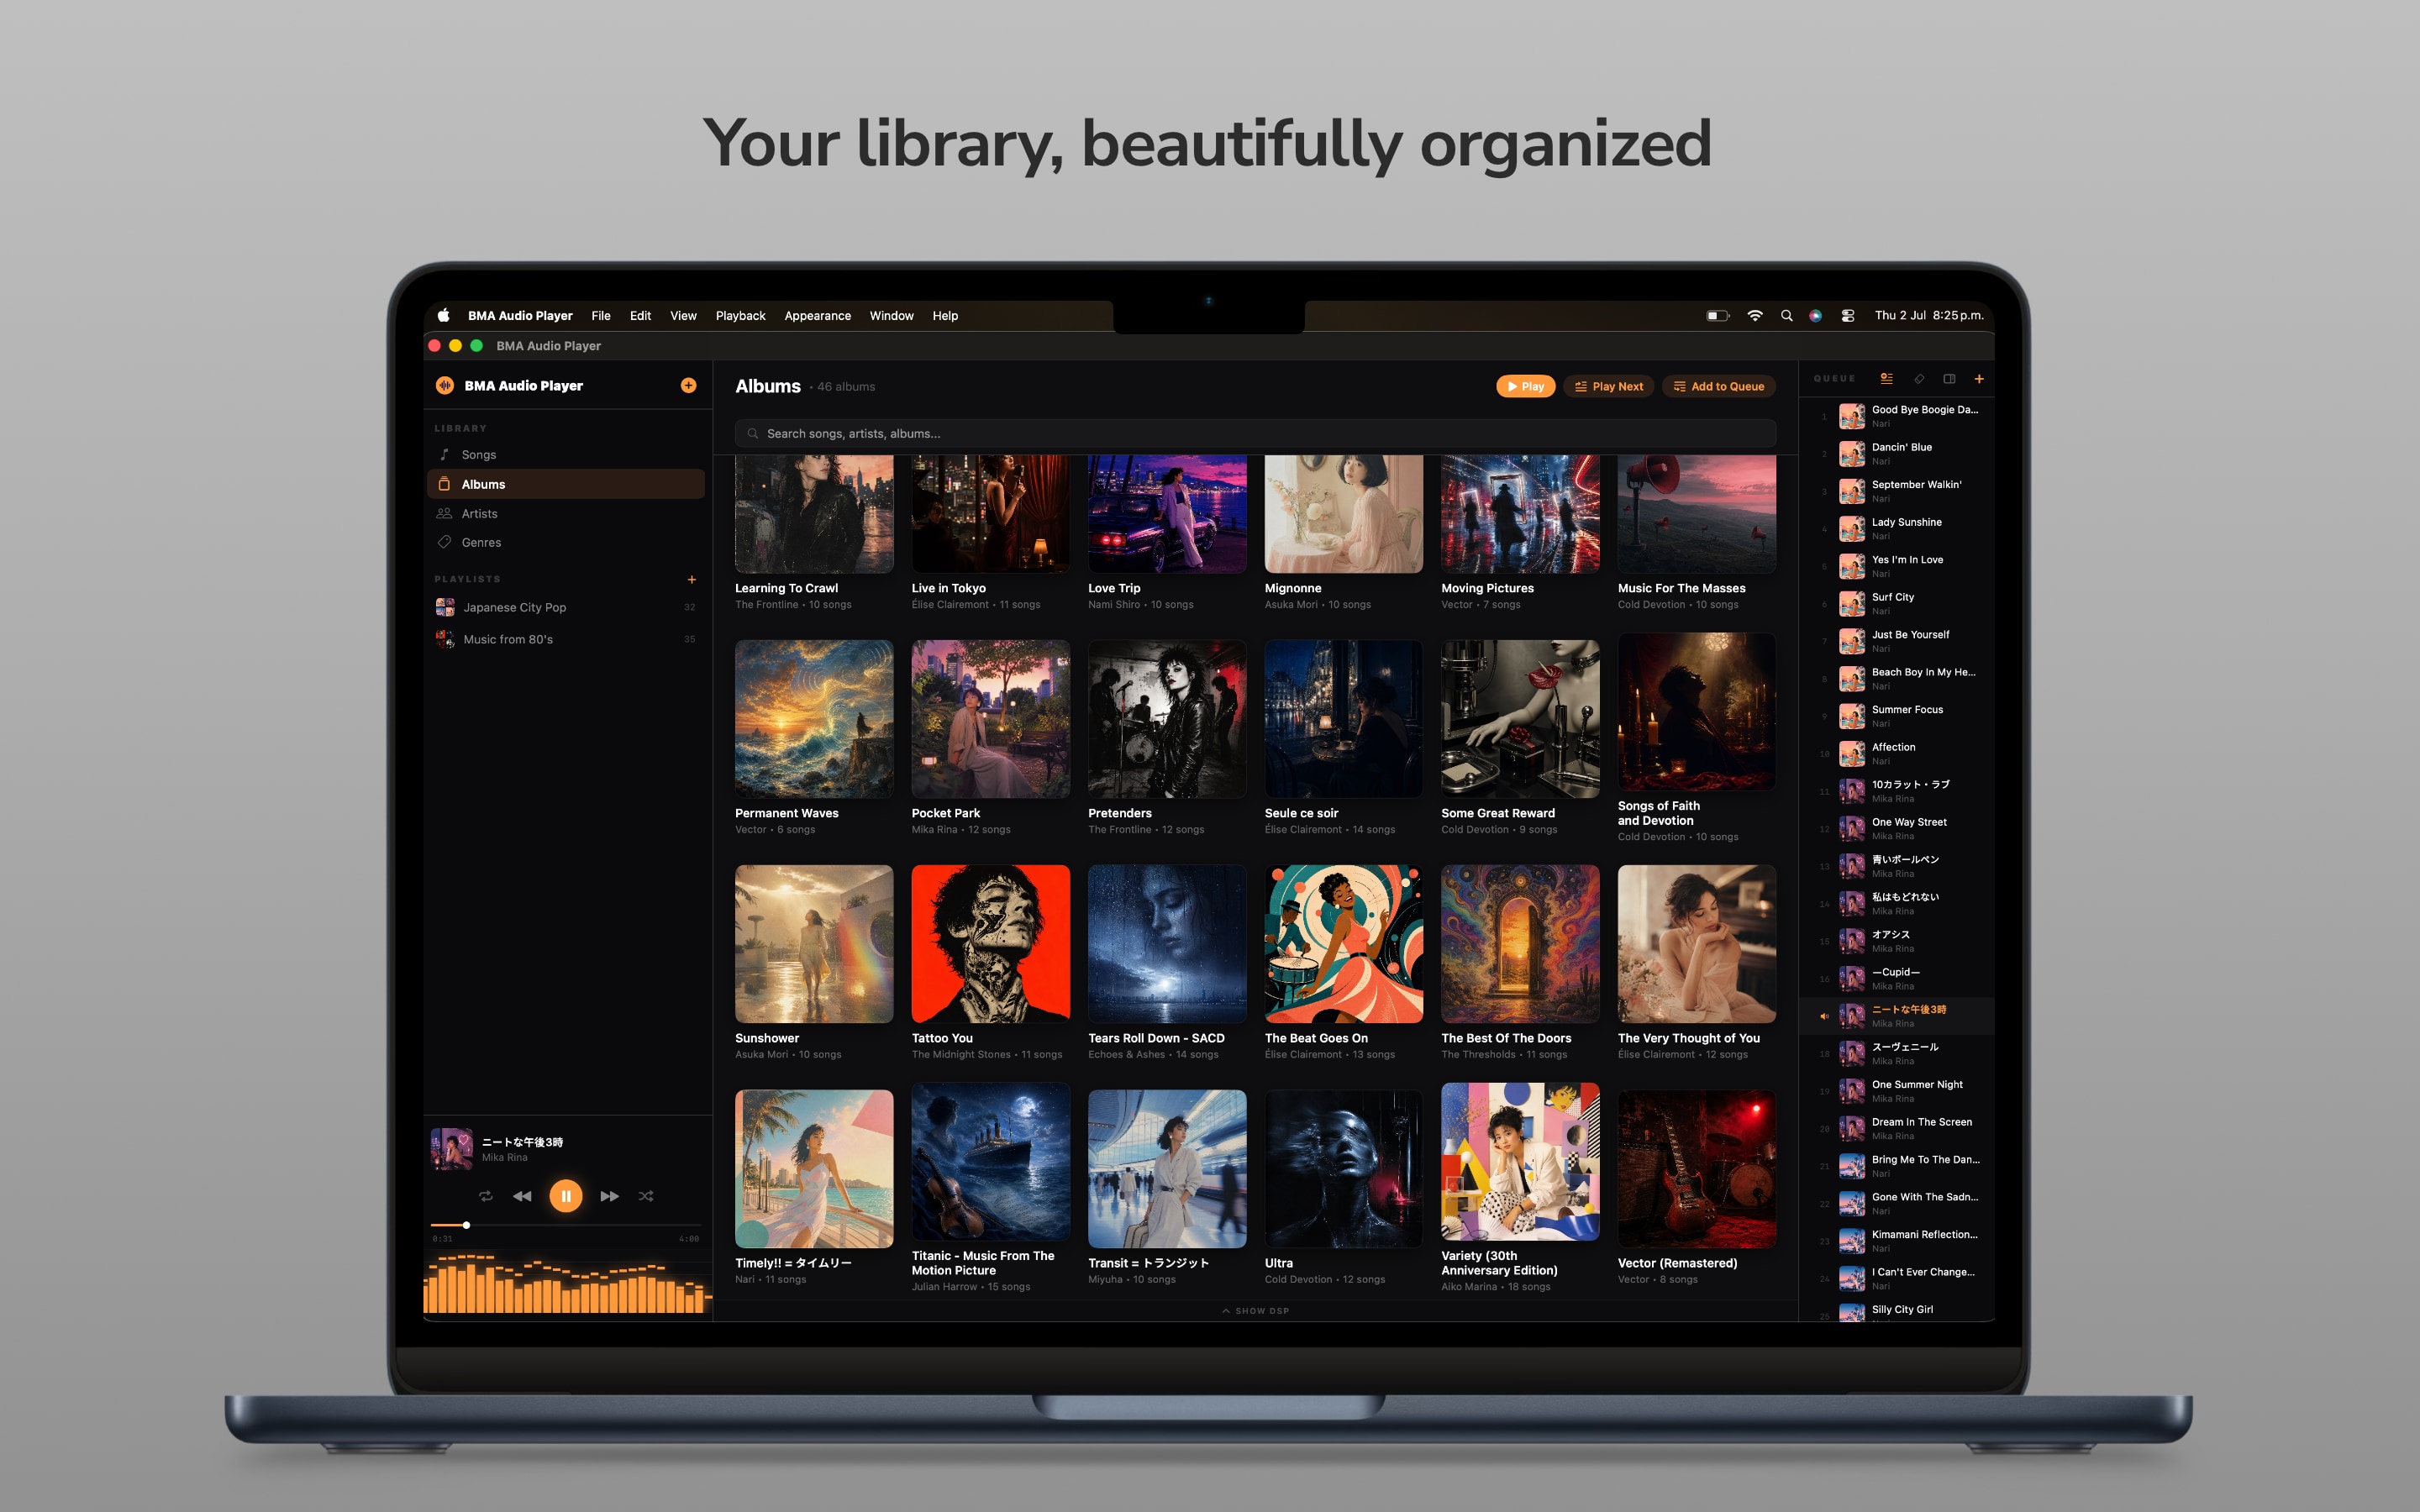
Task: Skip to the next track
Action: click(x=609, y=1196)
